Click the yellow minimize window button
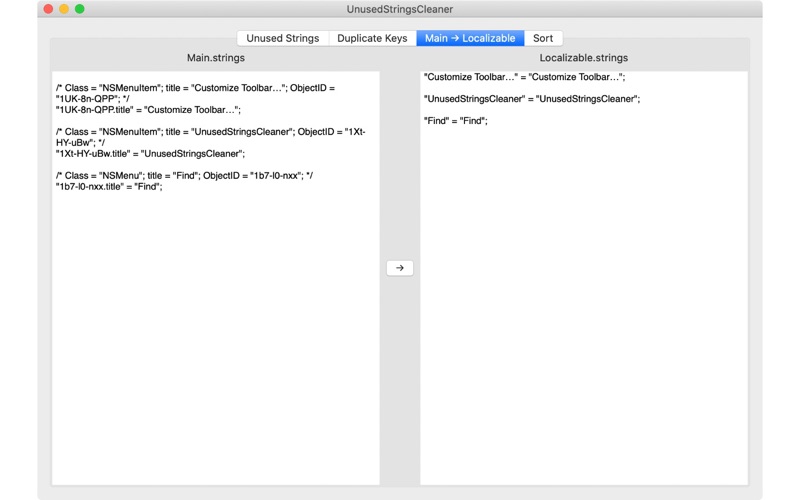This screenshot has height=500, width=800. (x=64, y=9)
